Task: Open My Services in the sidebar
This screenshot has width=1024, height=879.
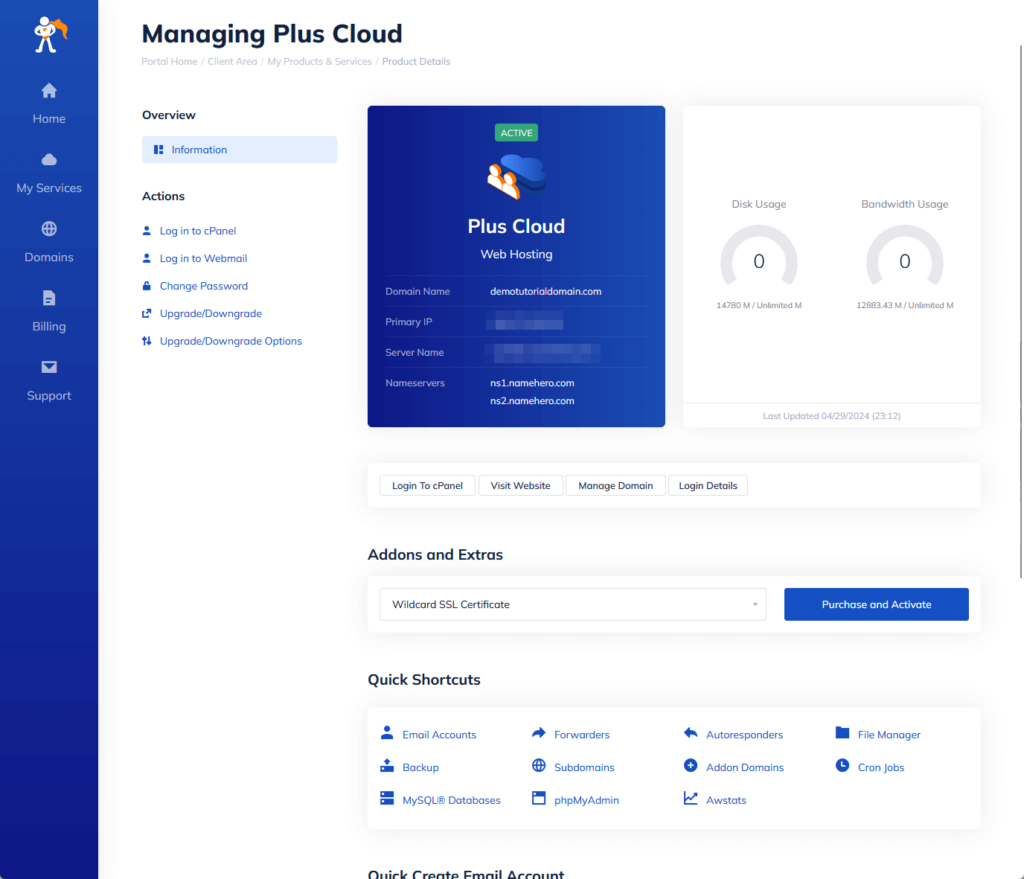Action: tap(49, 172)
